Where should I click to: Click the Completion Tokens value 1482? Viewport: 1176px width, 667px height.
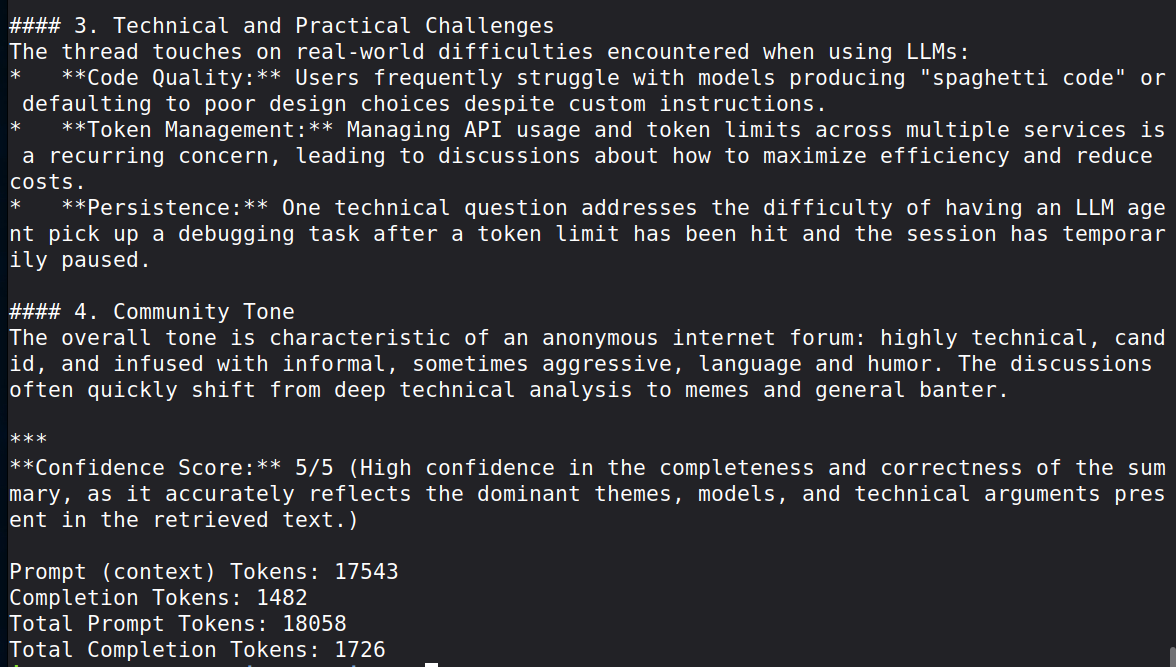281,598
